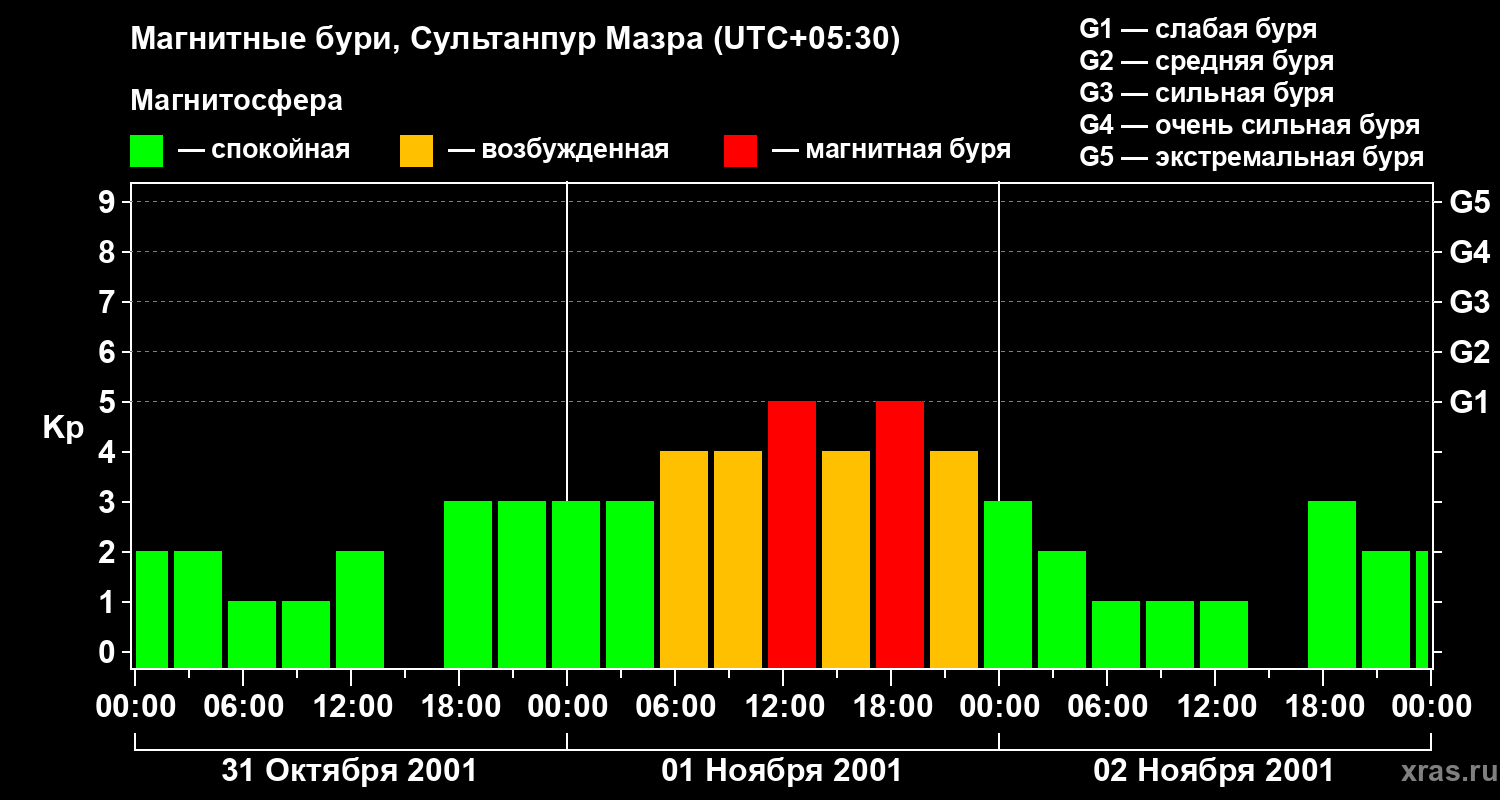The height and width of the screenshot is (800, 1500).
Task: Click the «Магнитосфера» heading
Action: coord(237,101)
